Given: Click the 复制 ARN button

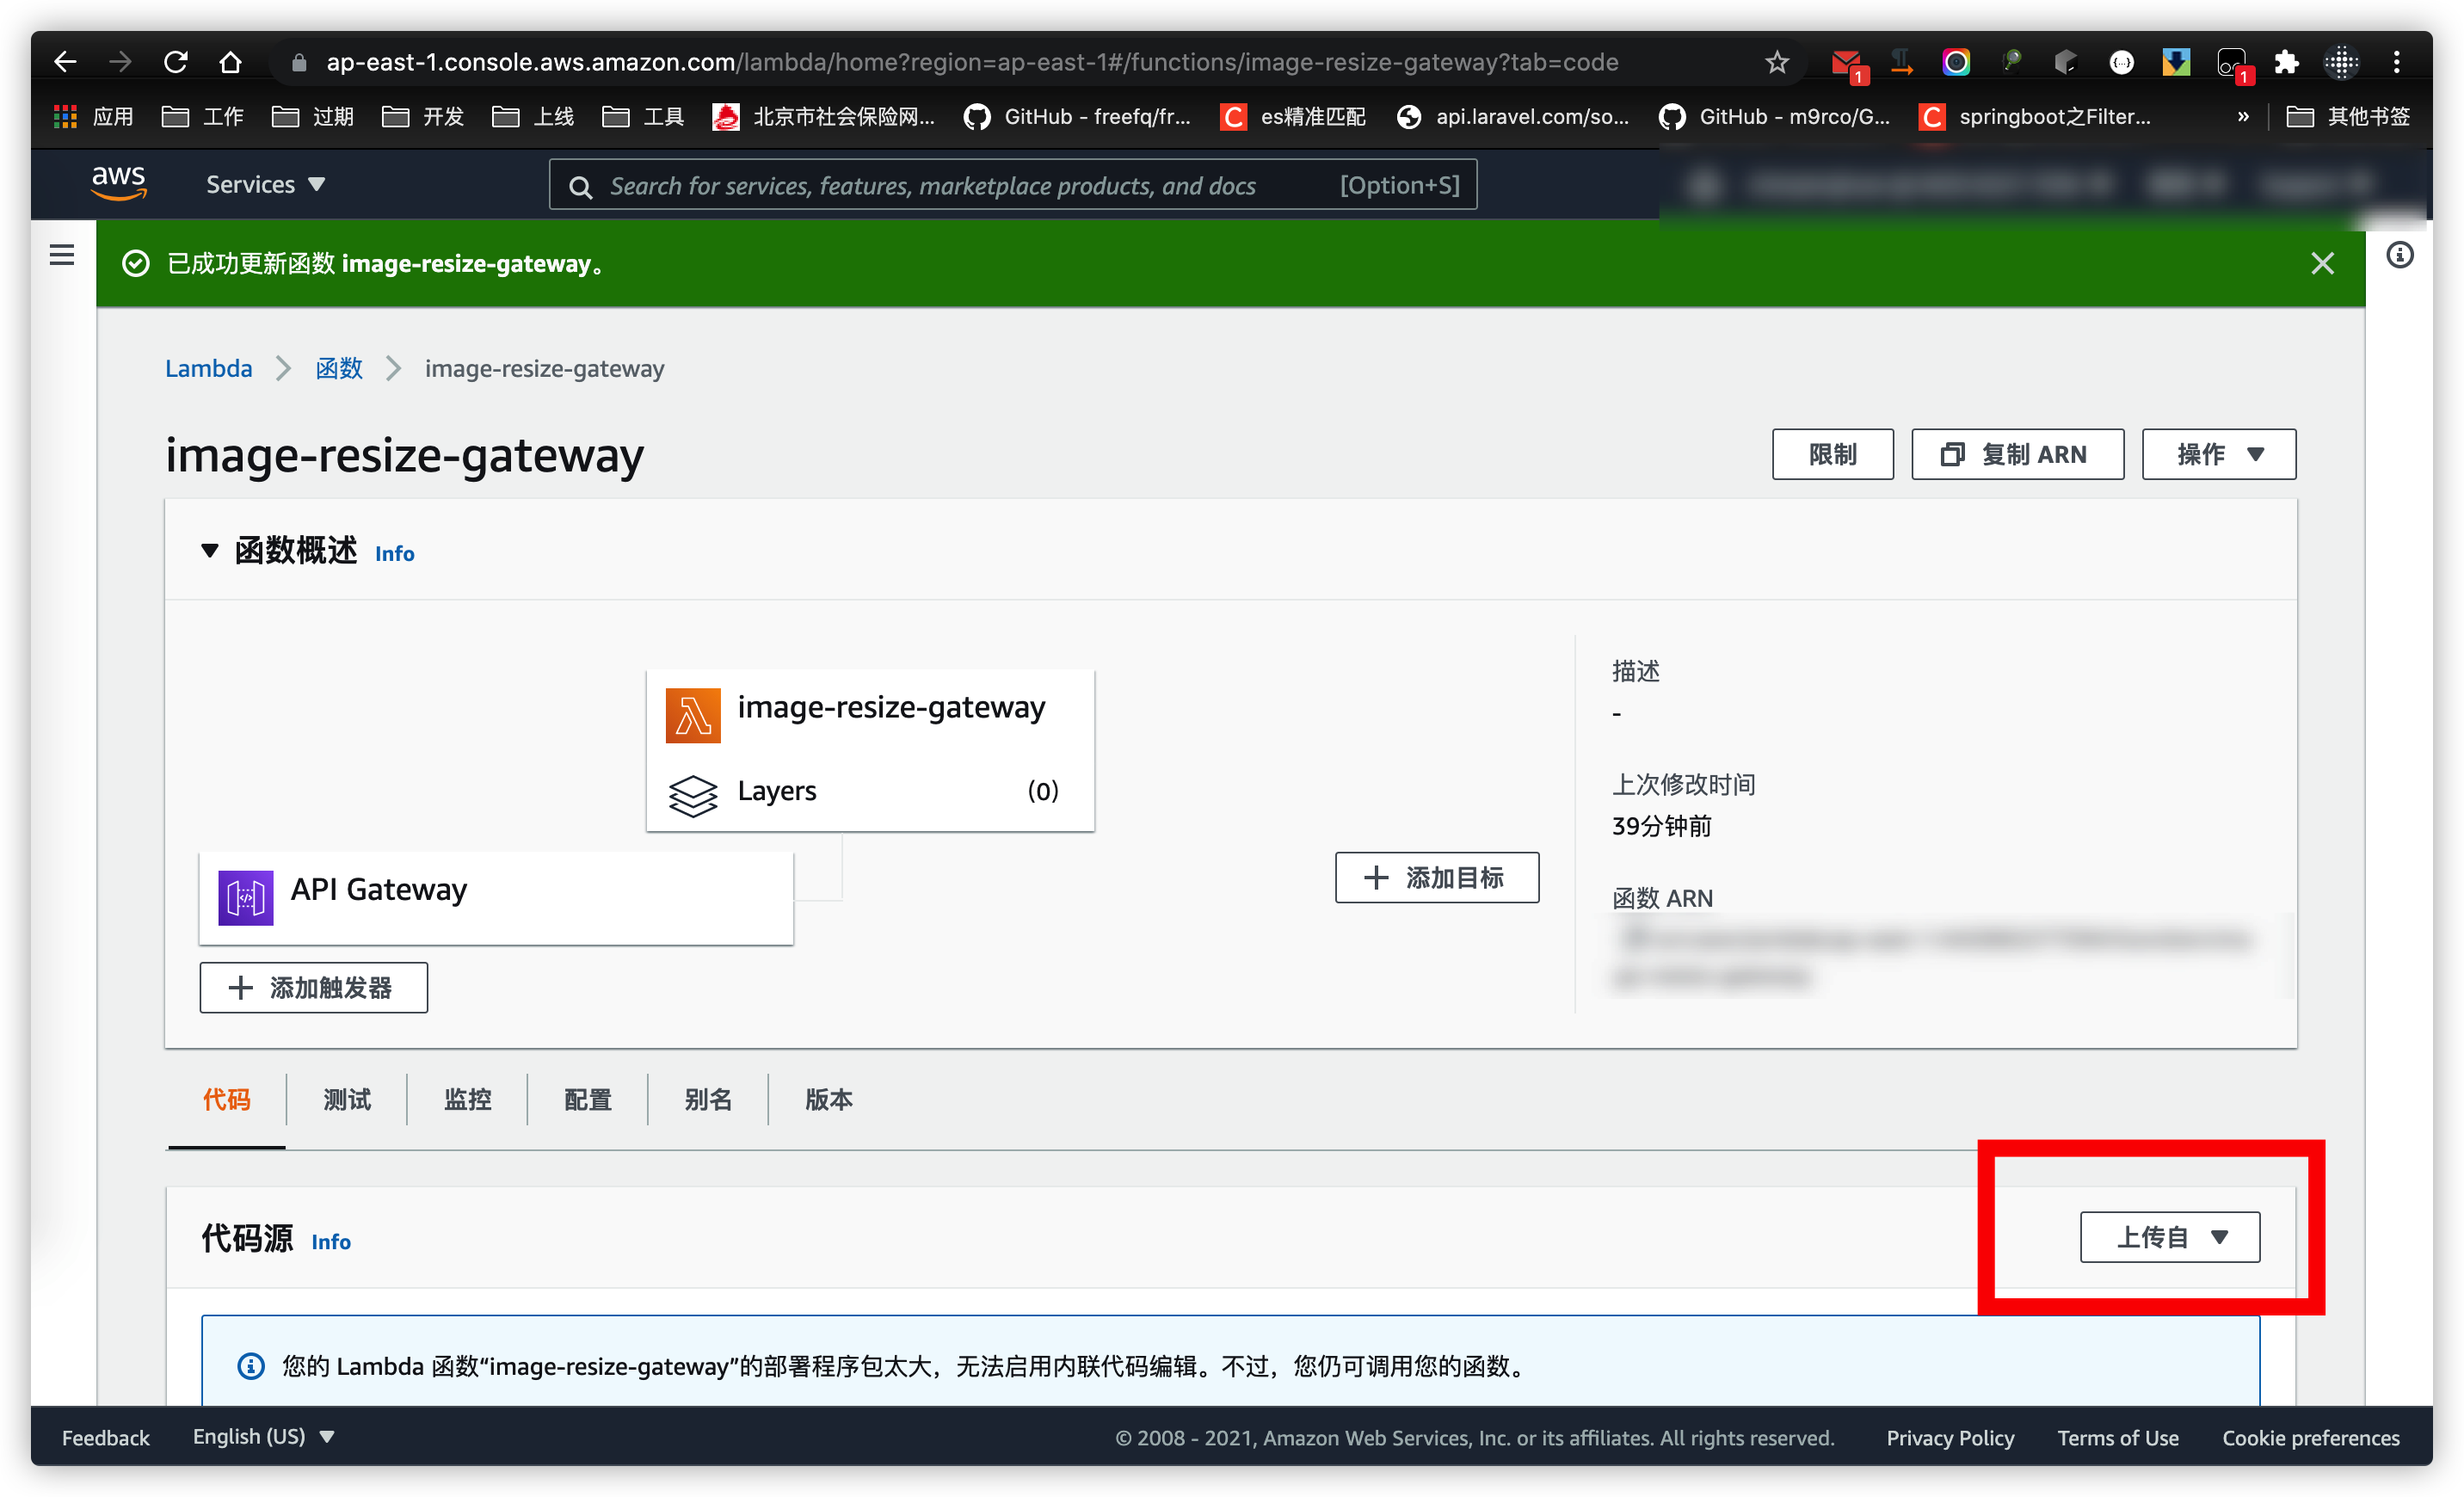Looking at the screenshot, I should click(2017, 454).
